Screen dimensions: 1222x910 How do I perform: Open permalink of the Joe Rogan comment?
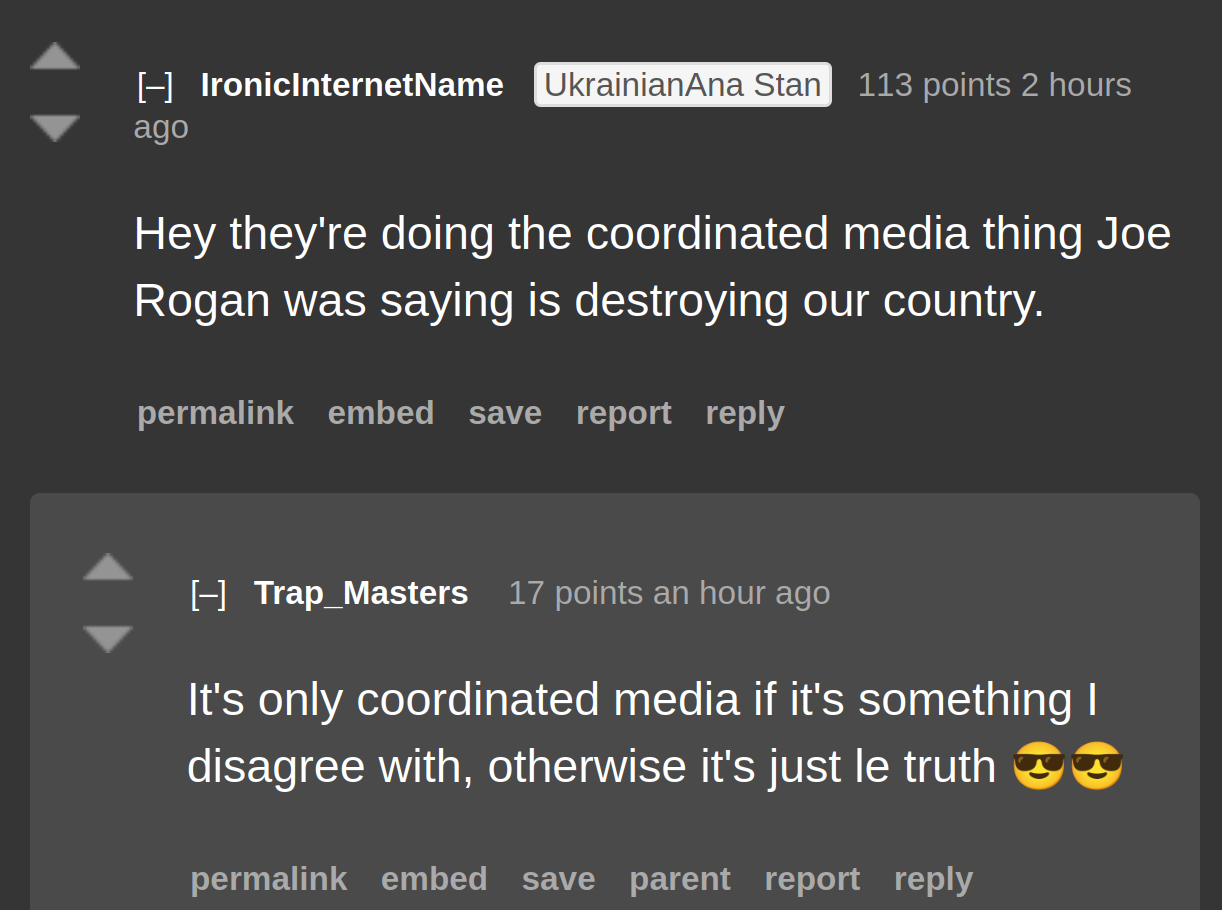click(215, 413)
